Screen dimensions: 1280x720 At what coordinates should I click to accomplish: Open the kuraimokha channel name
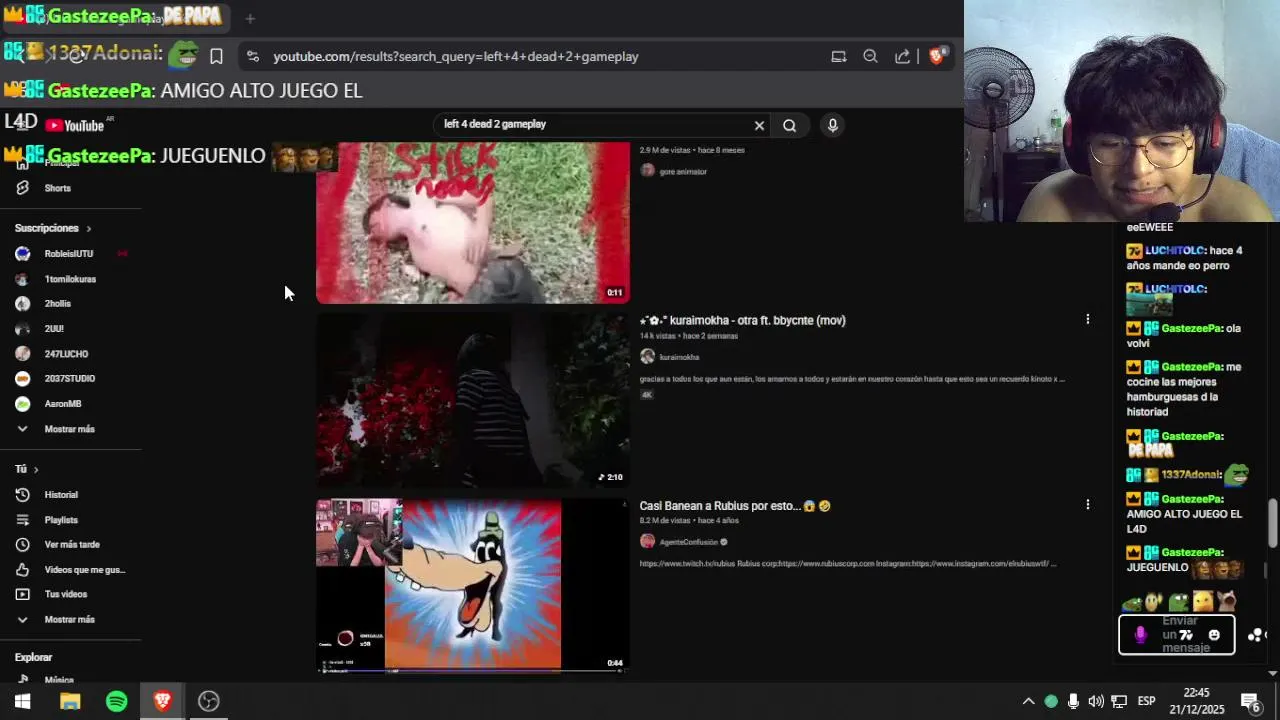tap(679, 357)
